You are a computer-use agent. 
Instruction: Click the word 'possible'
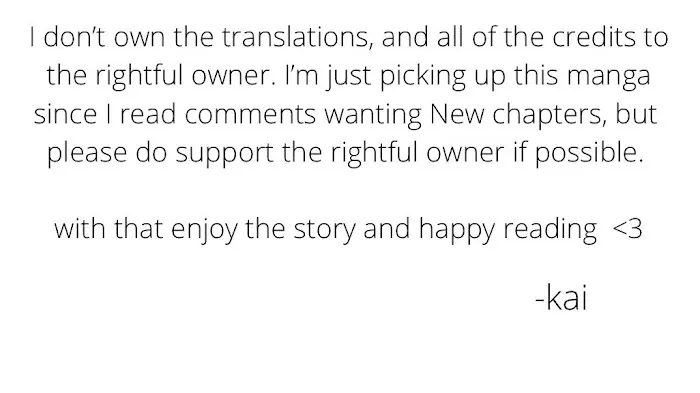point(589,153)
